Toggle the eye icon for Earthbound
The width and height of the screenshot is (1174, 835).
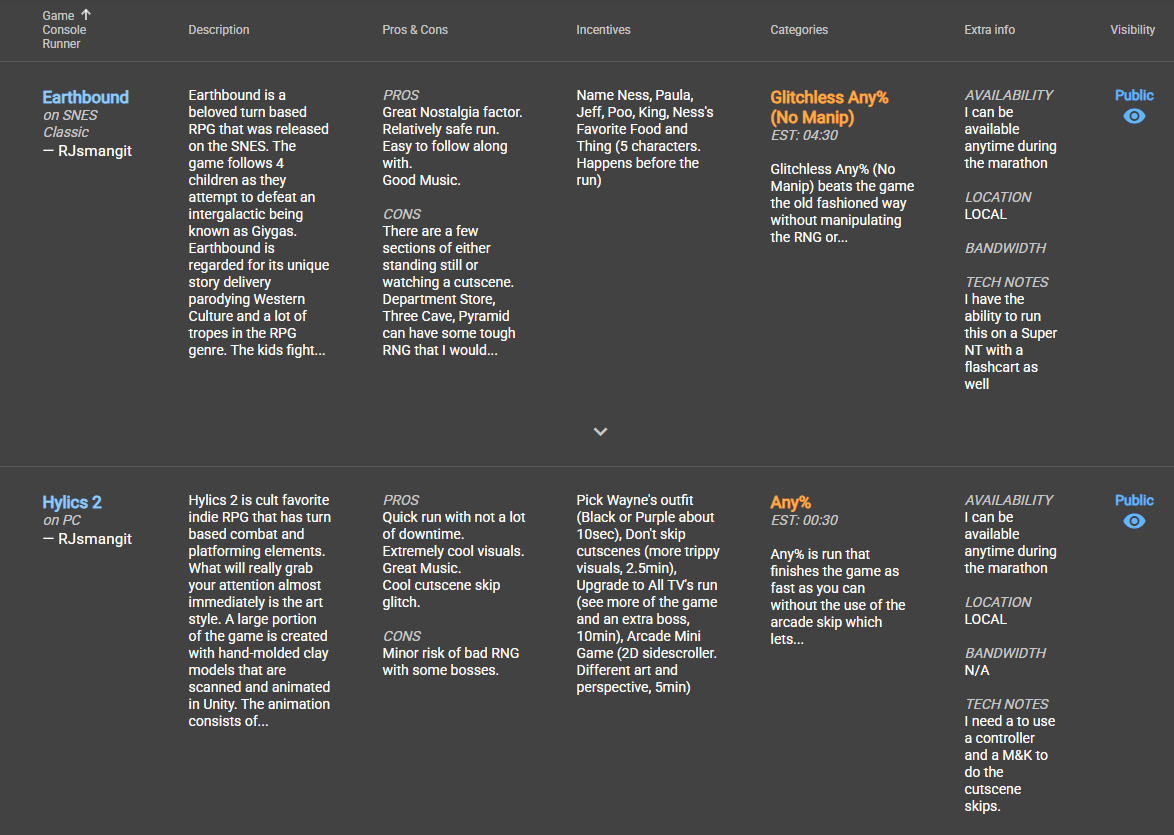coord(1134,116)
